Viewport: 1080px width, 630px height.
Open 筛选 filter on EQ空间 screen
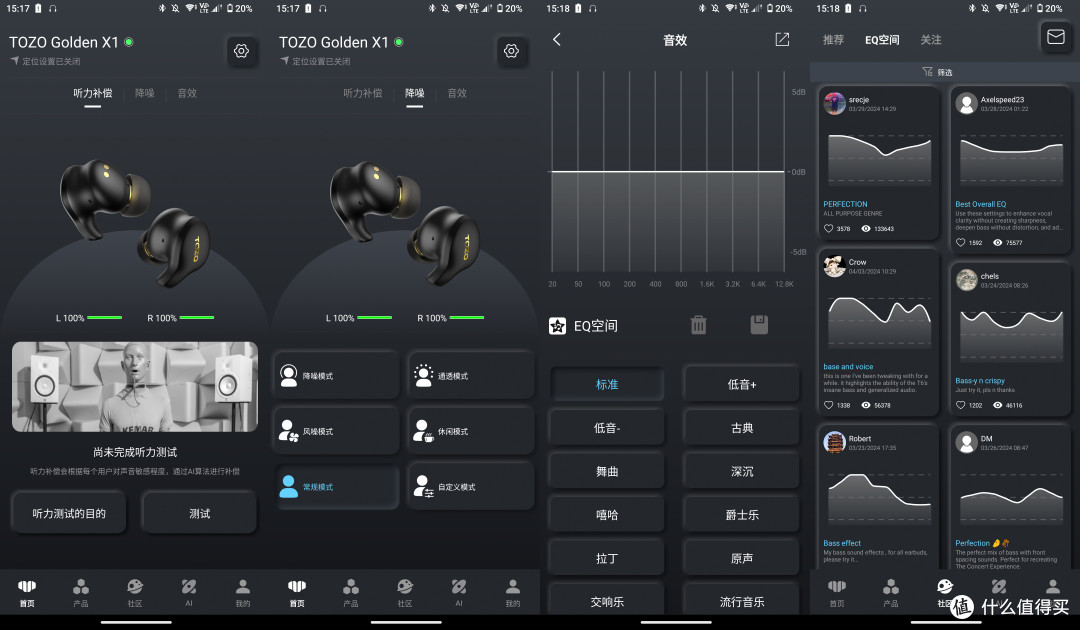pos(937,72)
